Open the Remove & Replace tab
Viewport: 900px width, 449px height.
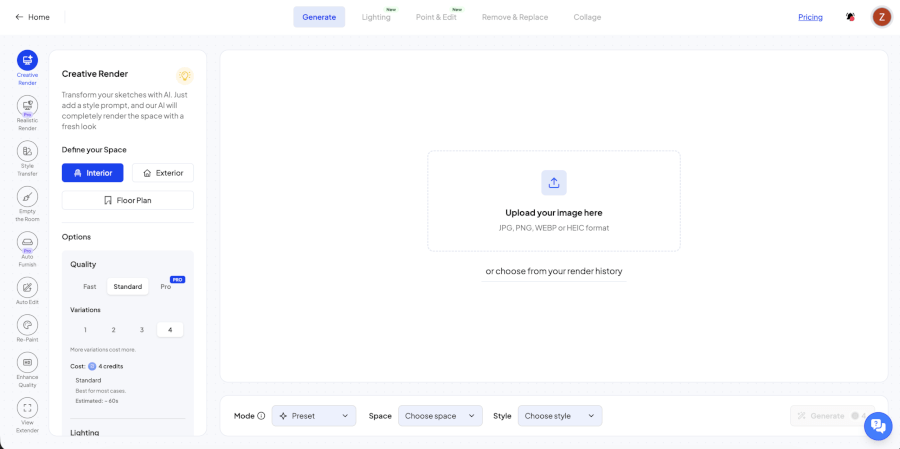point(515,17)
